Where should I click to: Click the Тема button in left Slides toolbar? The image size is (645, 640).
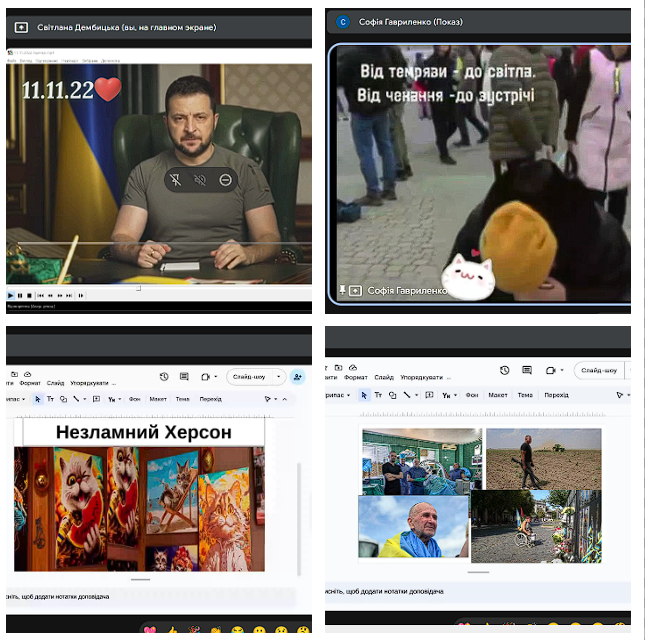pos(183,398)
